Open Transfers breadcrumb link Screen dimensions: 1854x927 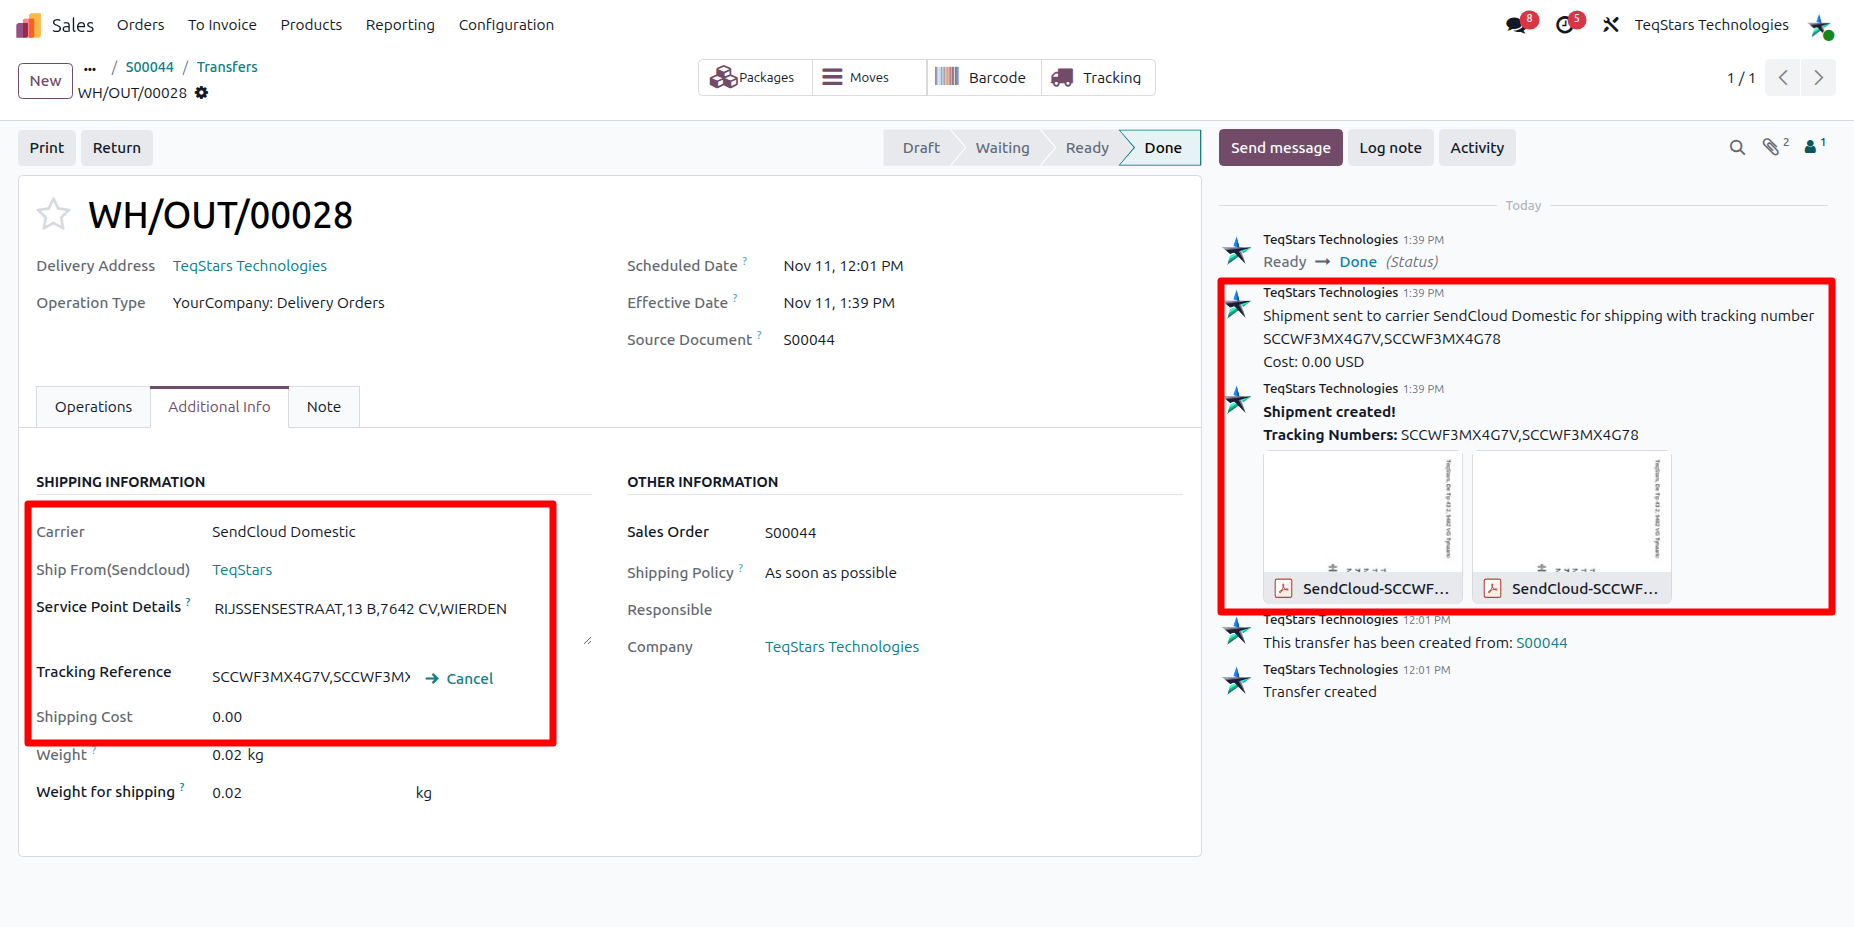(227, 67)
